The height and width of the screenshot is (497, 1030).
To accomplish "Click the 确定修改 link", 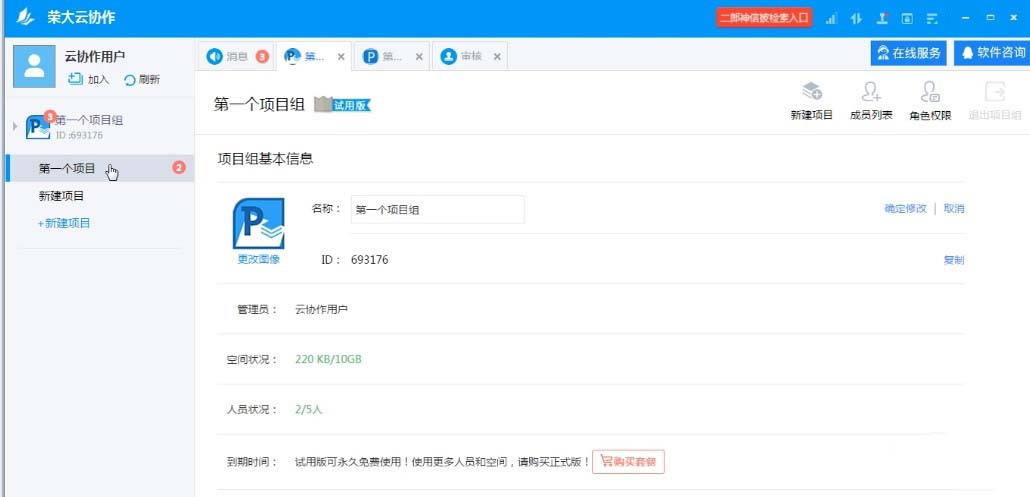I will tap(905, 209).
